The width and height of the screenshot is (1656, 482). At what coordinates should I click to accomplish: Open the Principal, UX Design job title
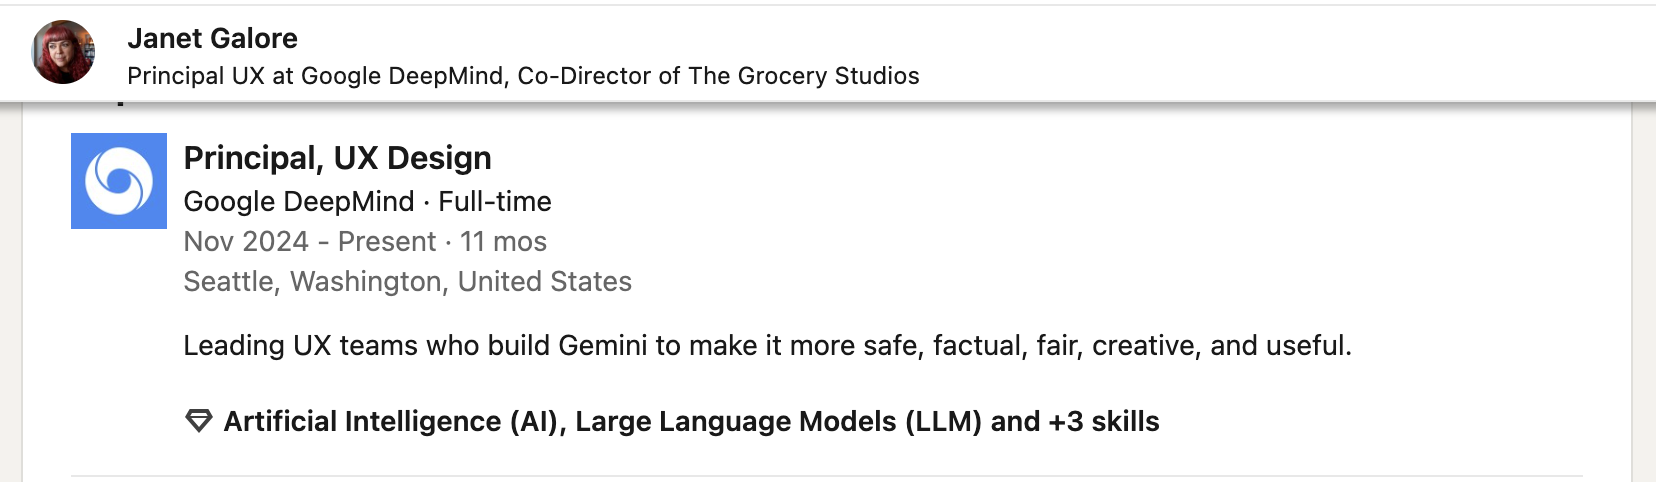tap(337, 158)
